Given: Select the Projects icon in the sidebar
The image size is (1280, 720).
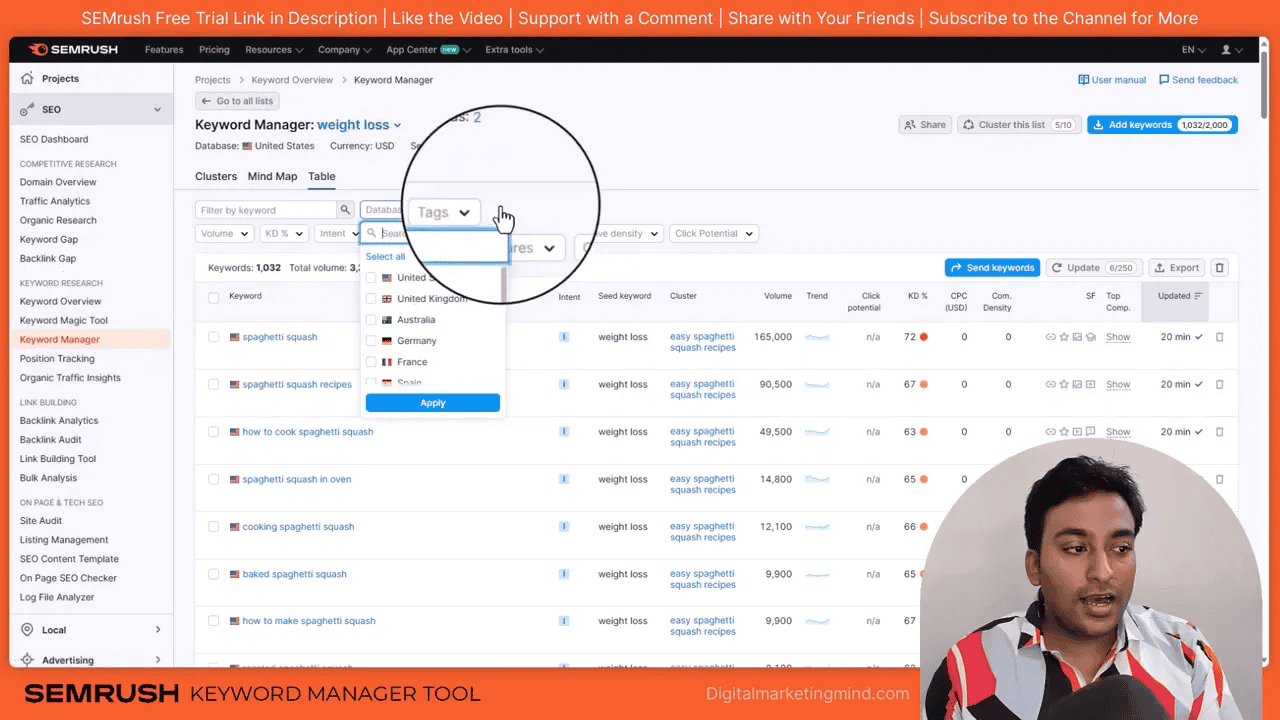Looking at the screenshot, I should point(29,78).
